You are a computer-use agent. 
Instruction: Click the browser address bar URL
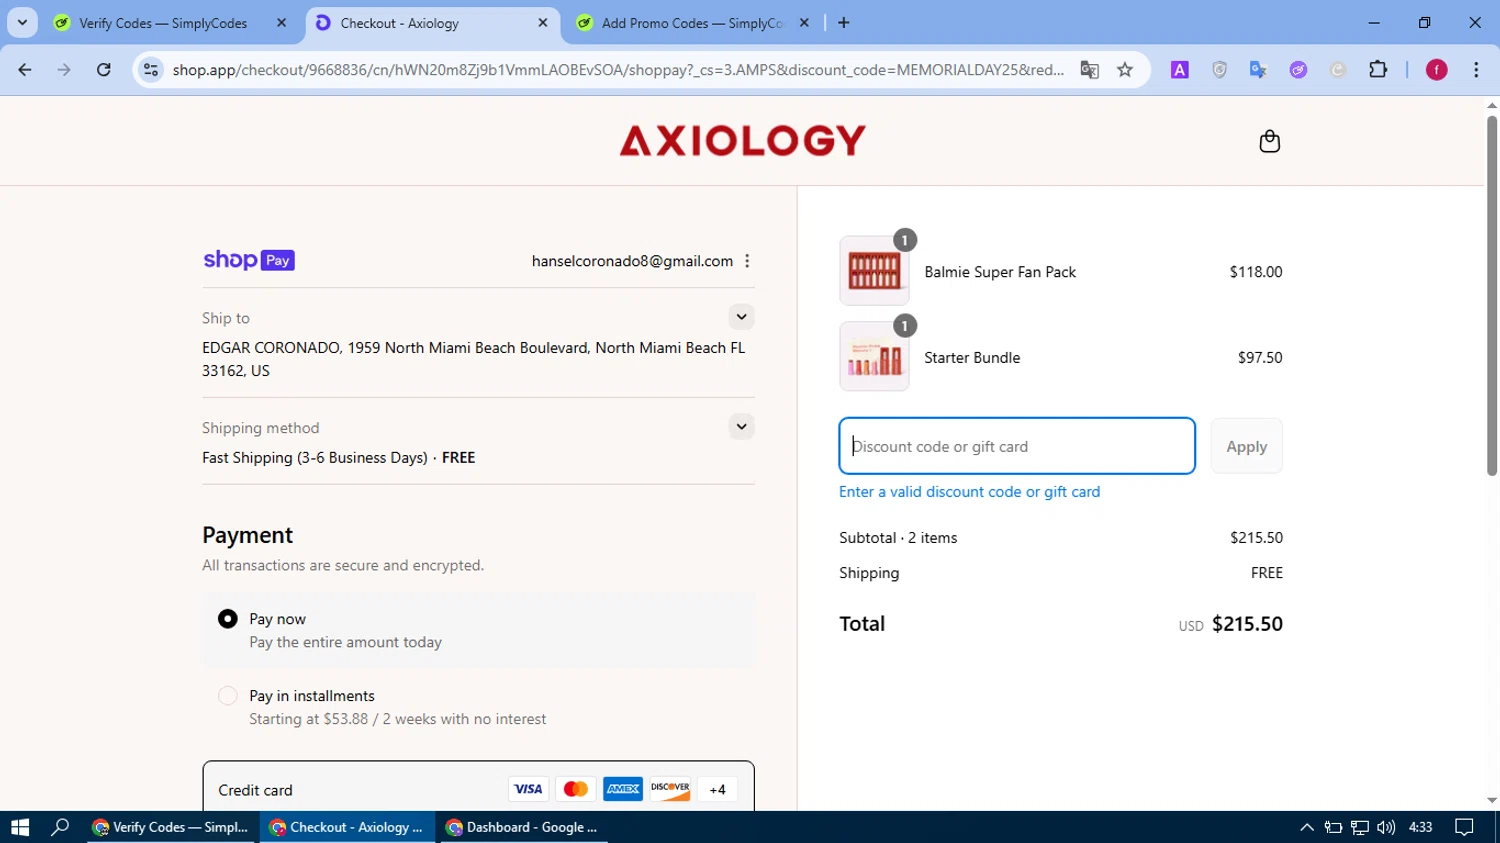[x=618, y=69]
